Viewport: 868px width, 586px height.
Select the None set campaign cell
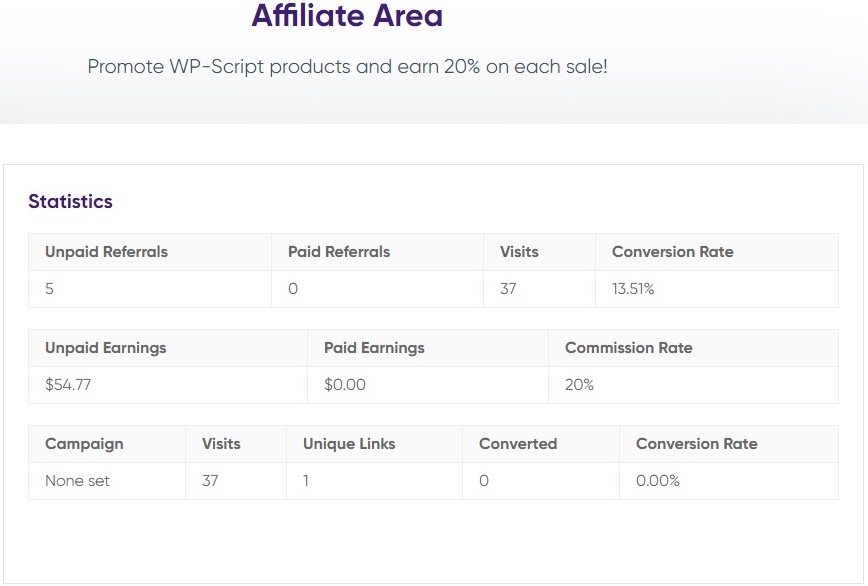(78, 481)
